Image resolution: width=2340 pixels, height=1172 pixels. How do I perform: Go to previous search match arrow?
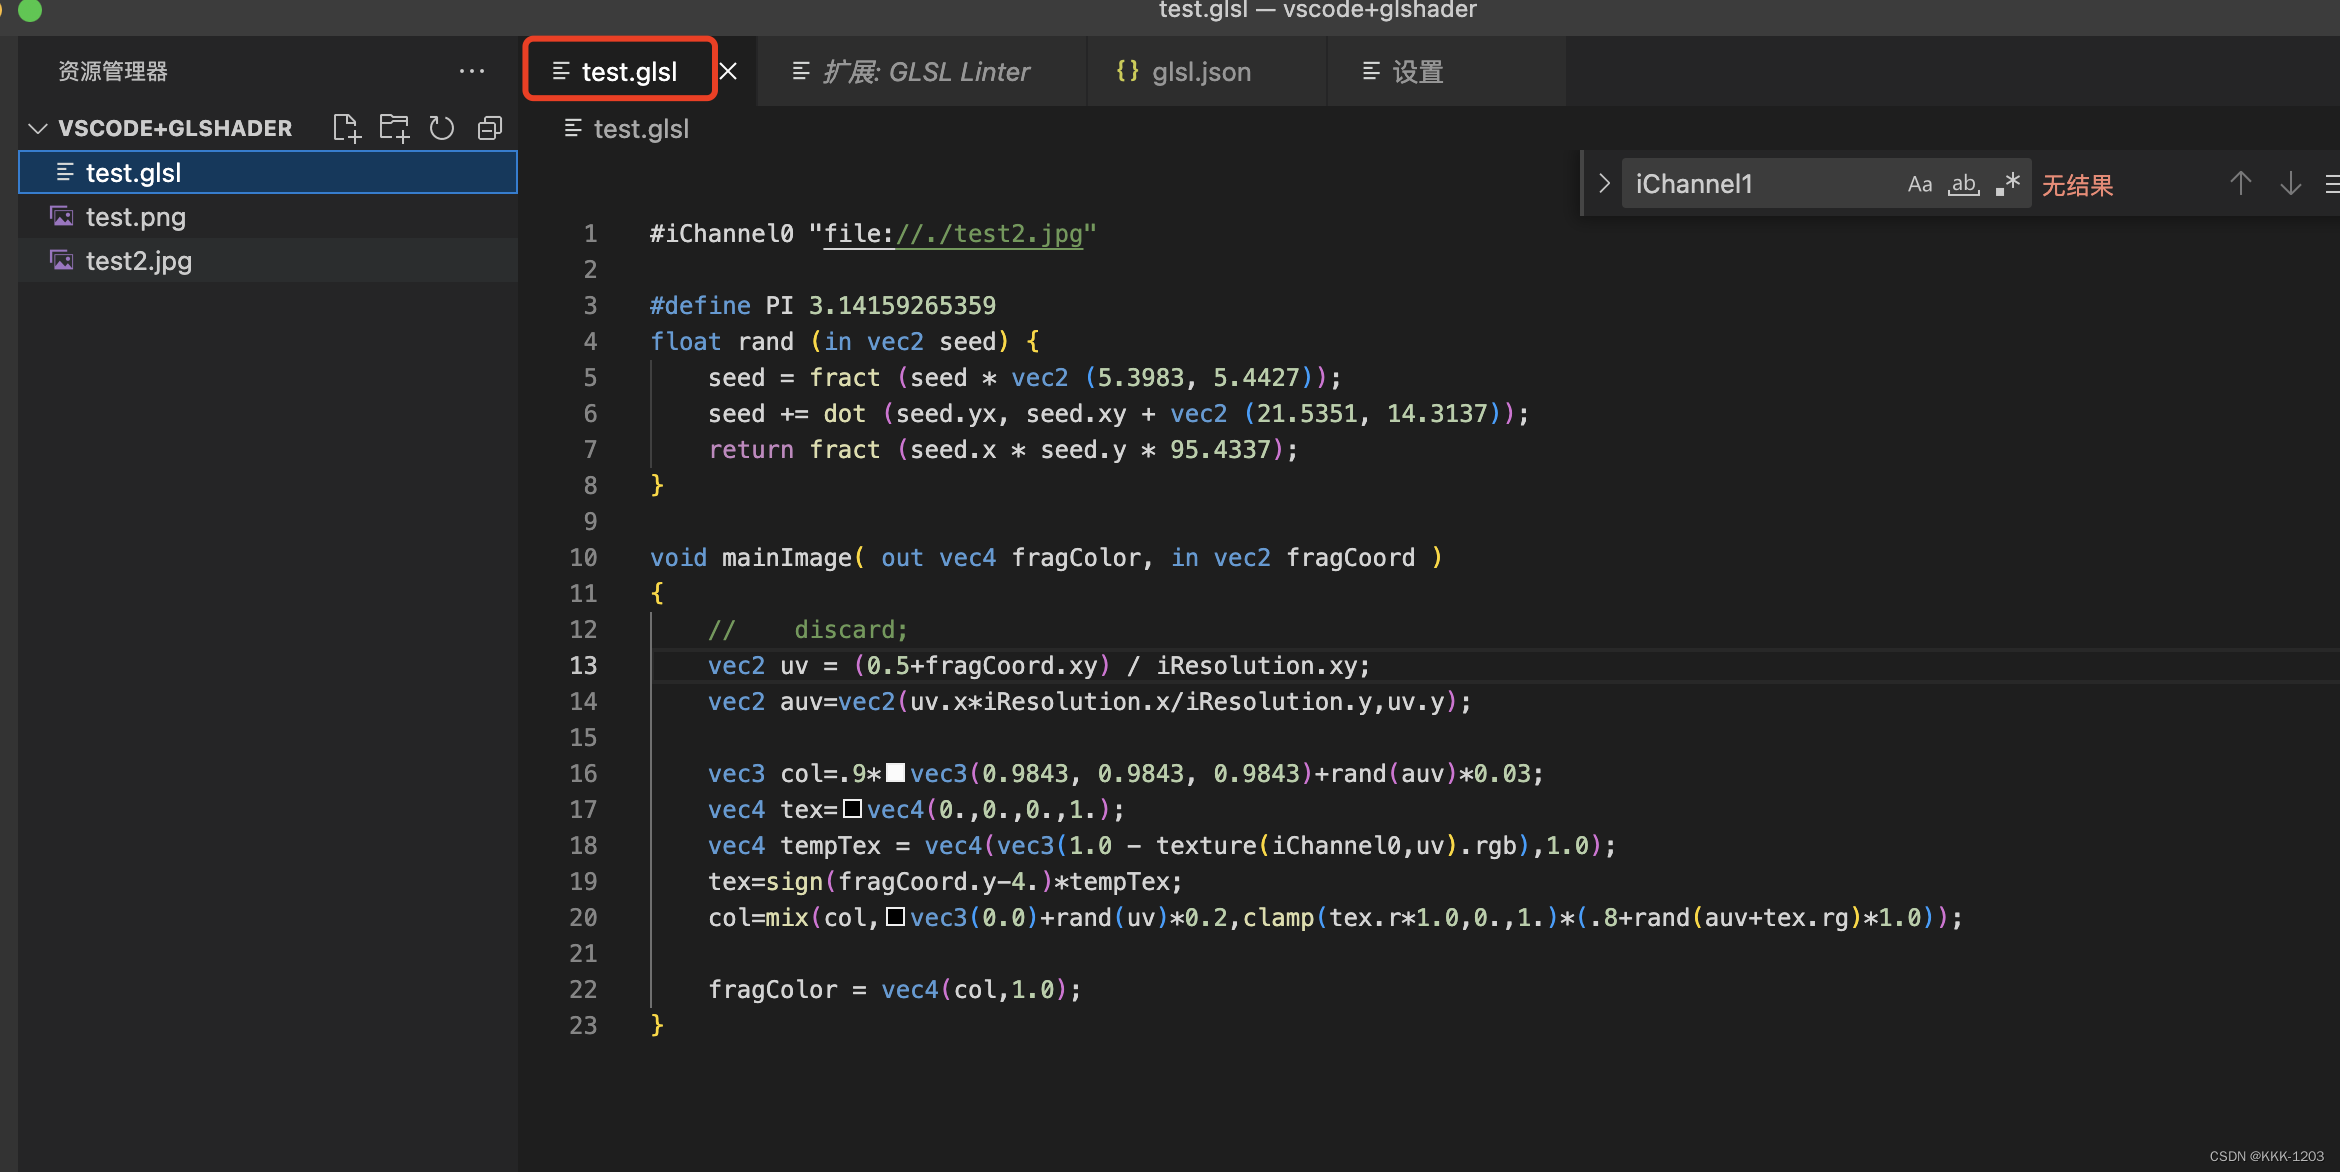coord(2240,184)
